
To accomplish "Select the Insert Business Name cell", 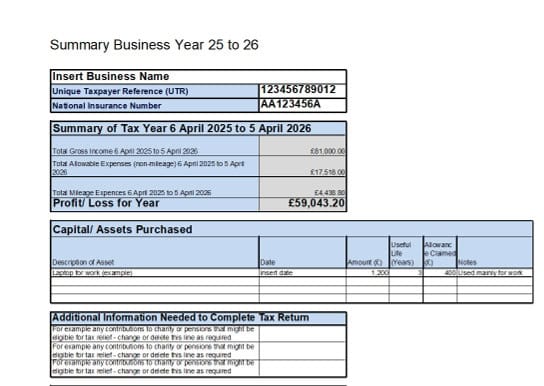I will (198, 77).
